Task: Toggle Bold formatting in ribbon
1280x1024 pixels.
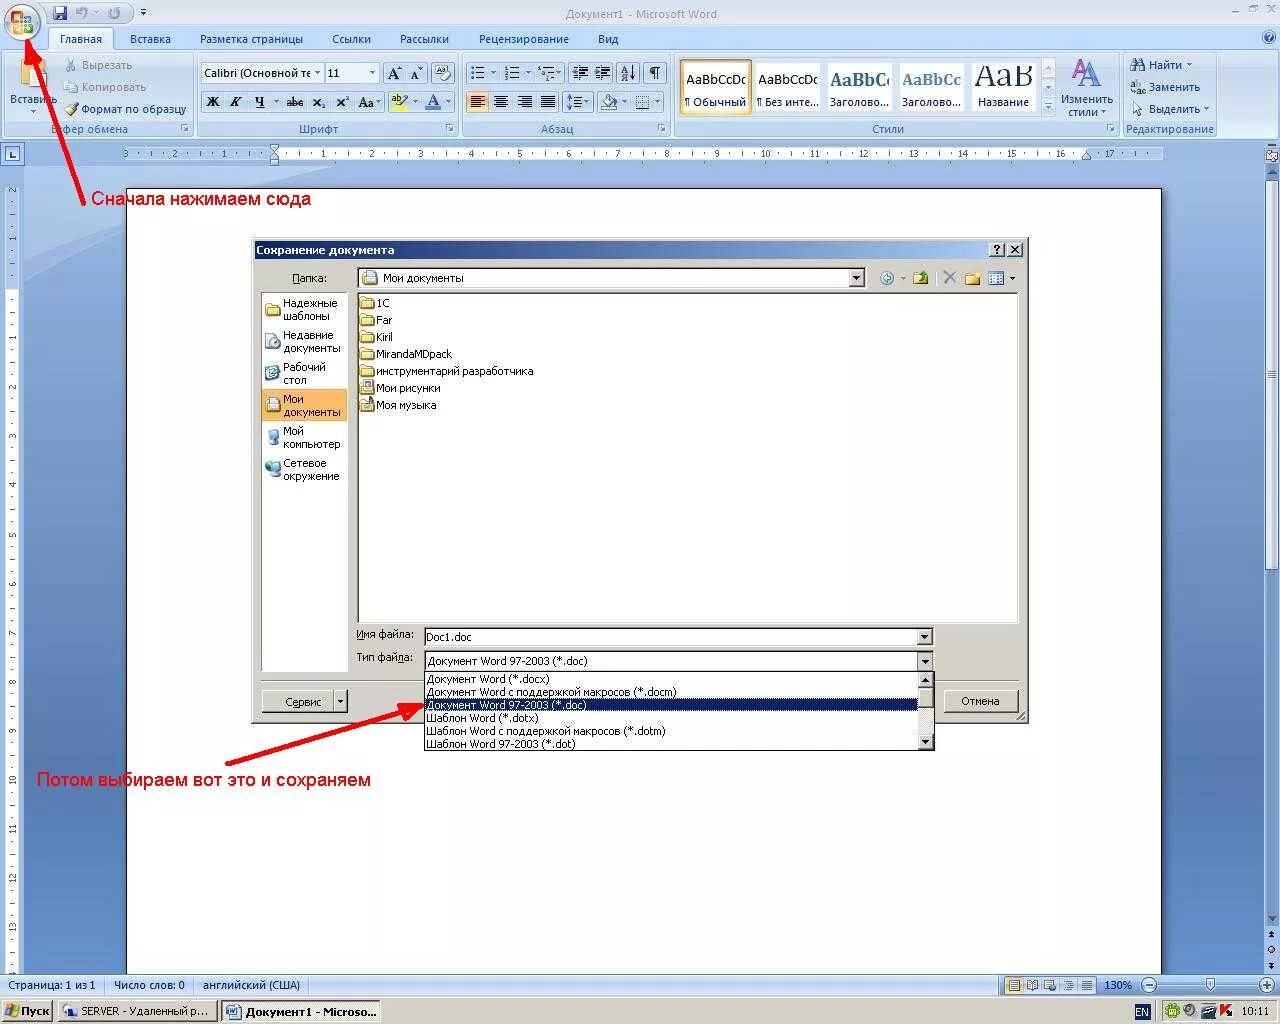Action: [213, 102]
